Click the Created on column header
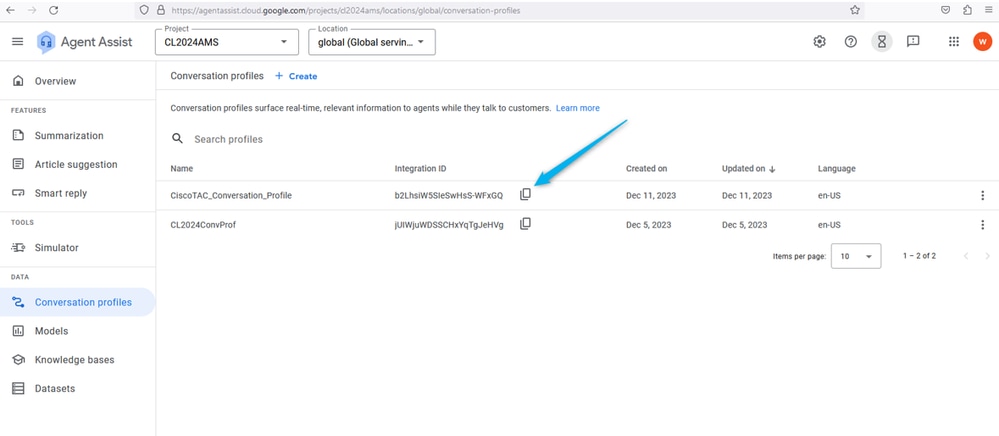This screenshot has height=436, width=999. pyautogui.click(x=647, y=168)
